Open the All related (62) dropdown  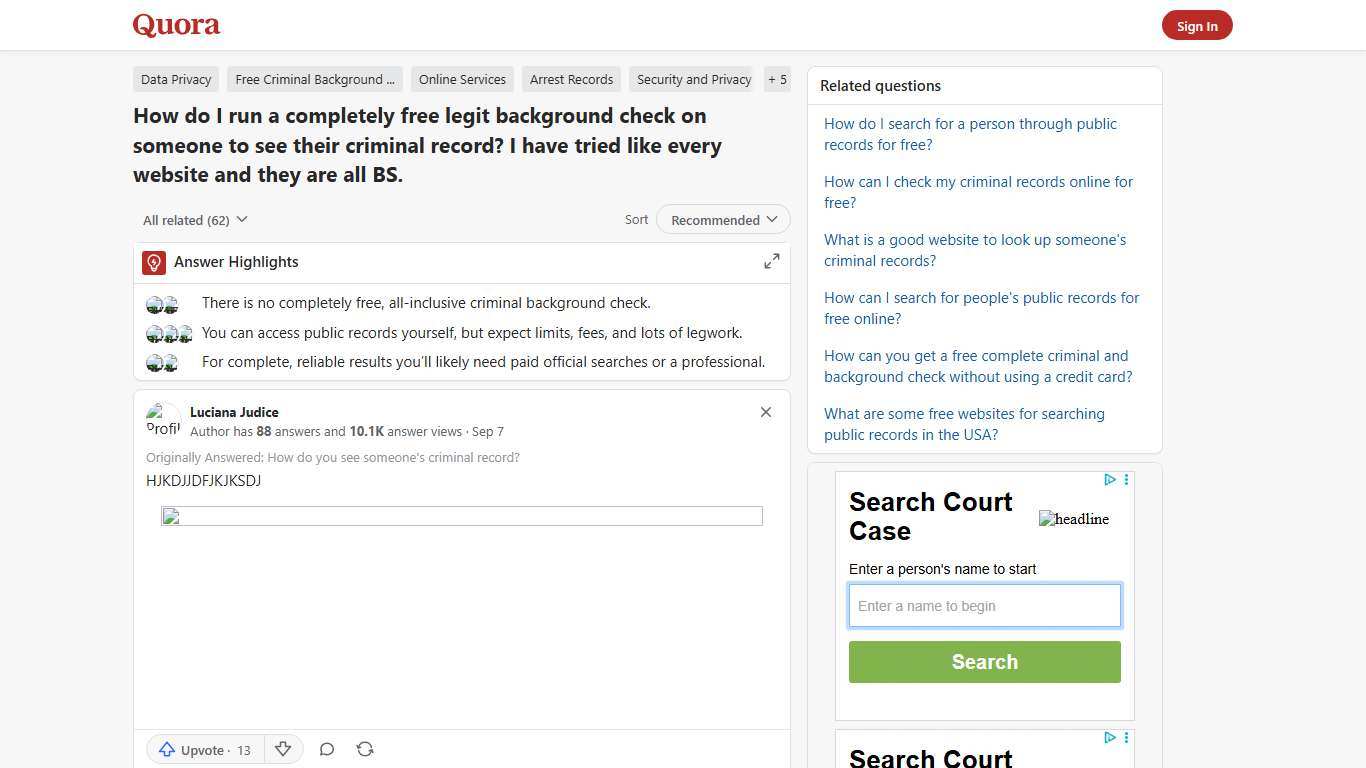click(x=195, y=219)
